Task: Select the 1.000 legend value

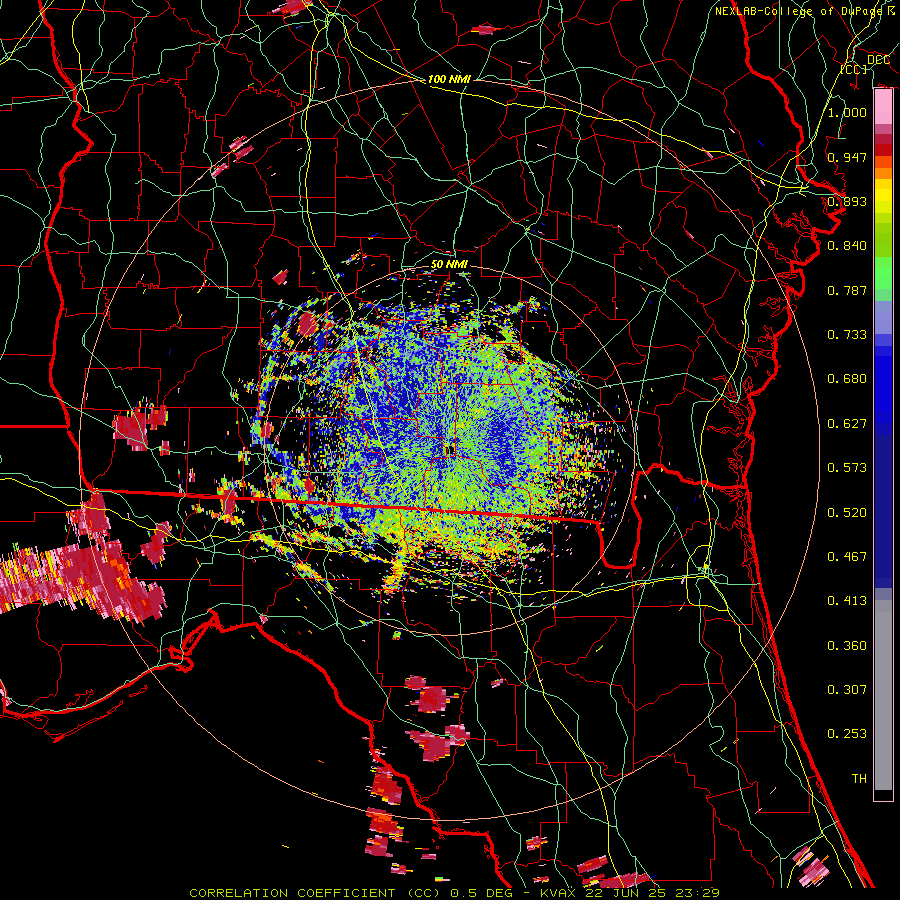Action: pos(847,112)
